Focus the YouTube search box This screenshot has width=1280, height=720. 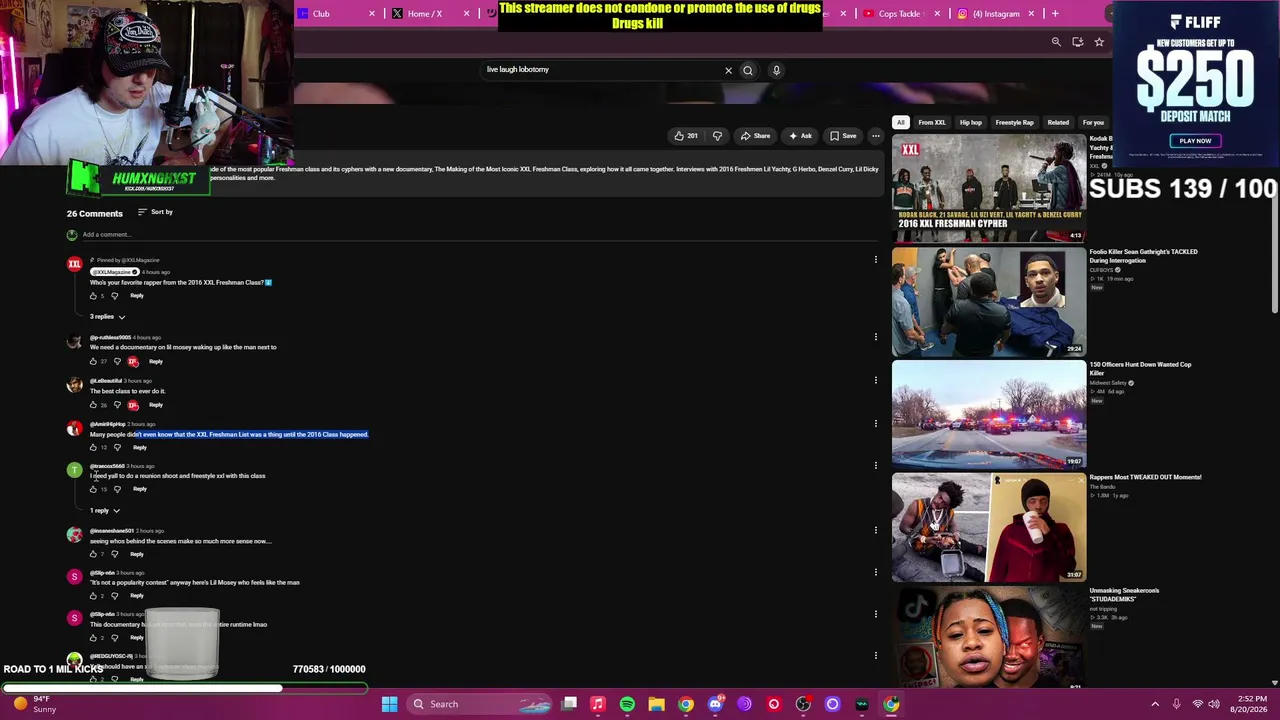tap(603, 70)
